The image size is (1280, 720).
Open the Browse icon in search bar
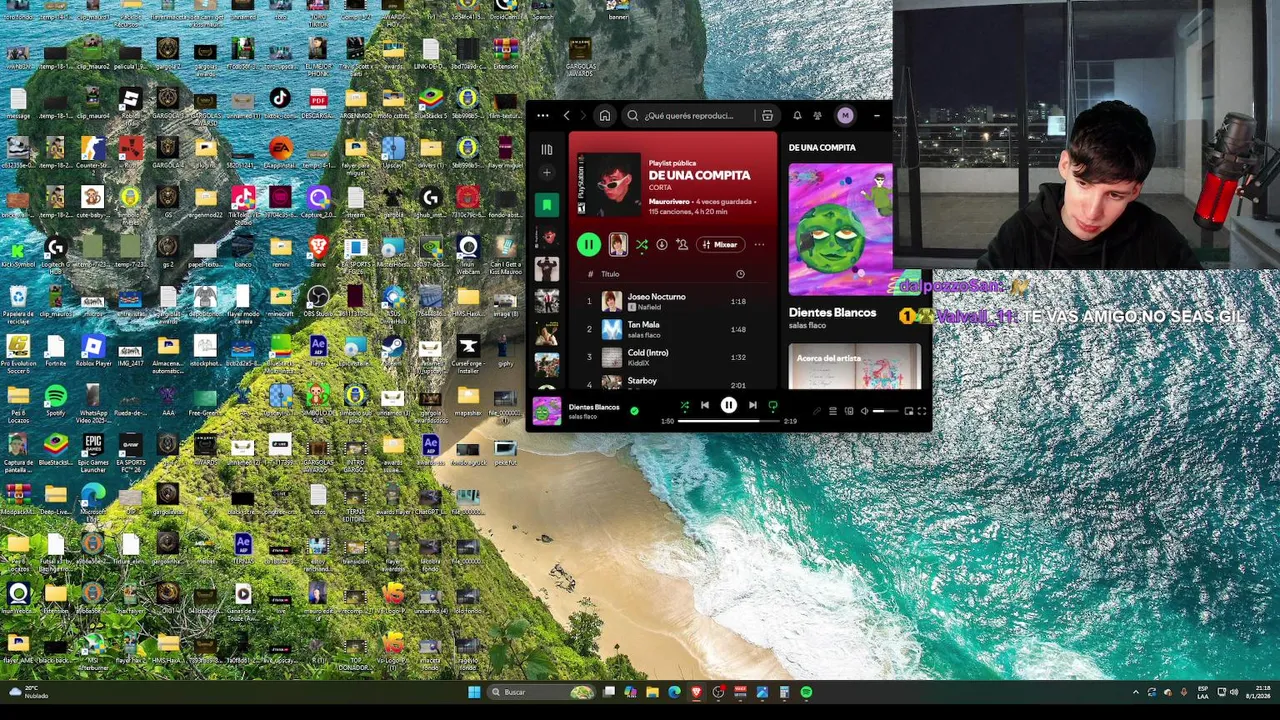767,116
